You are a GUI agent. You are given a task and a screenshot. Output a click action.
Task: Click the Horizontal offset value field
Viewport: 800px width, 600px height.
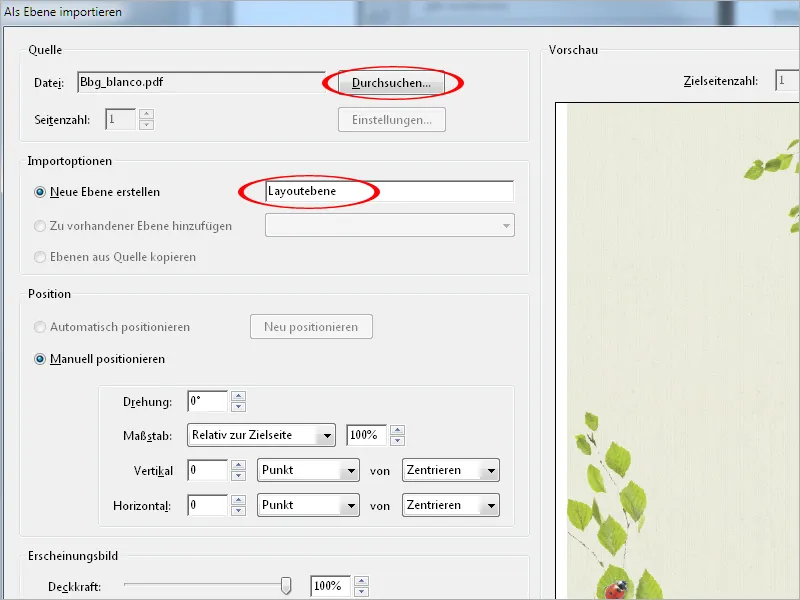click(207, 505)
